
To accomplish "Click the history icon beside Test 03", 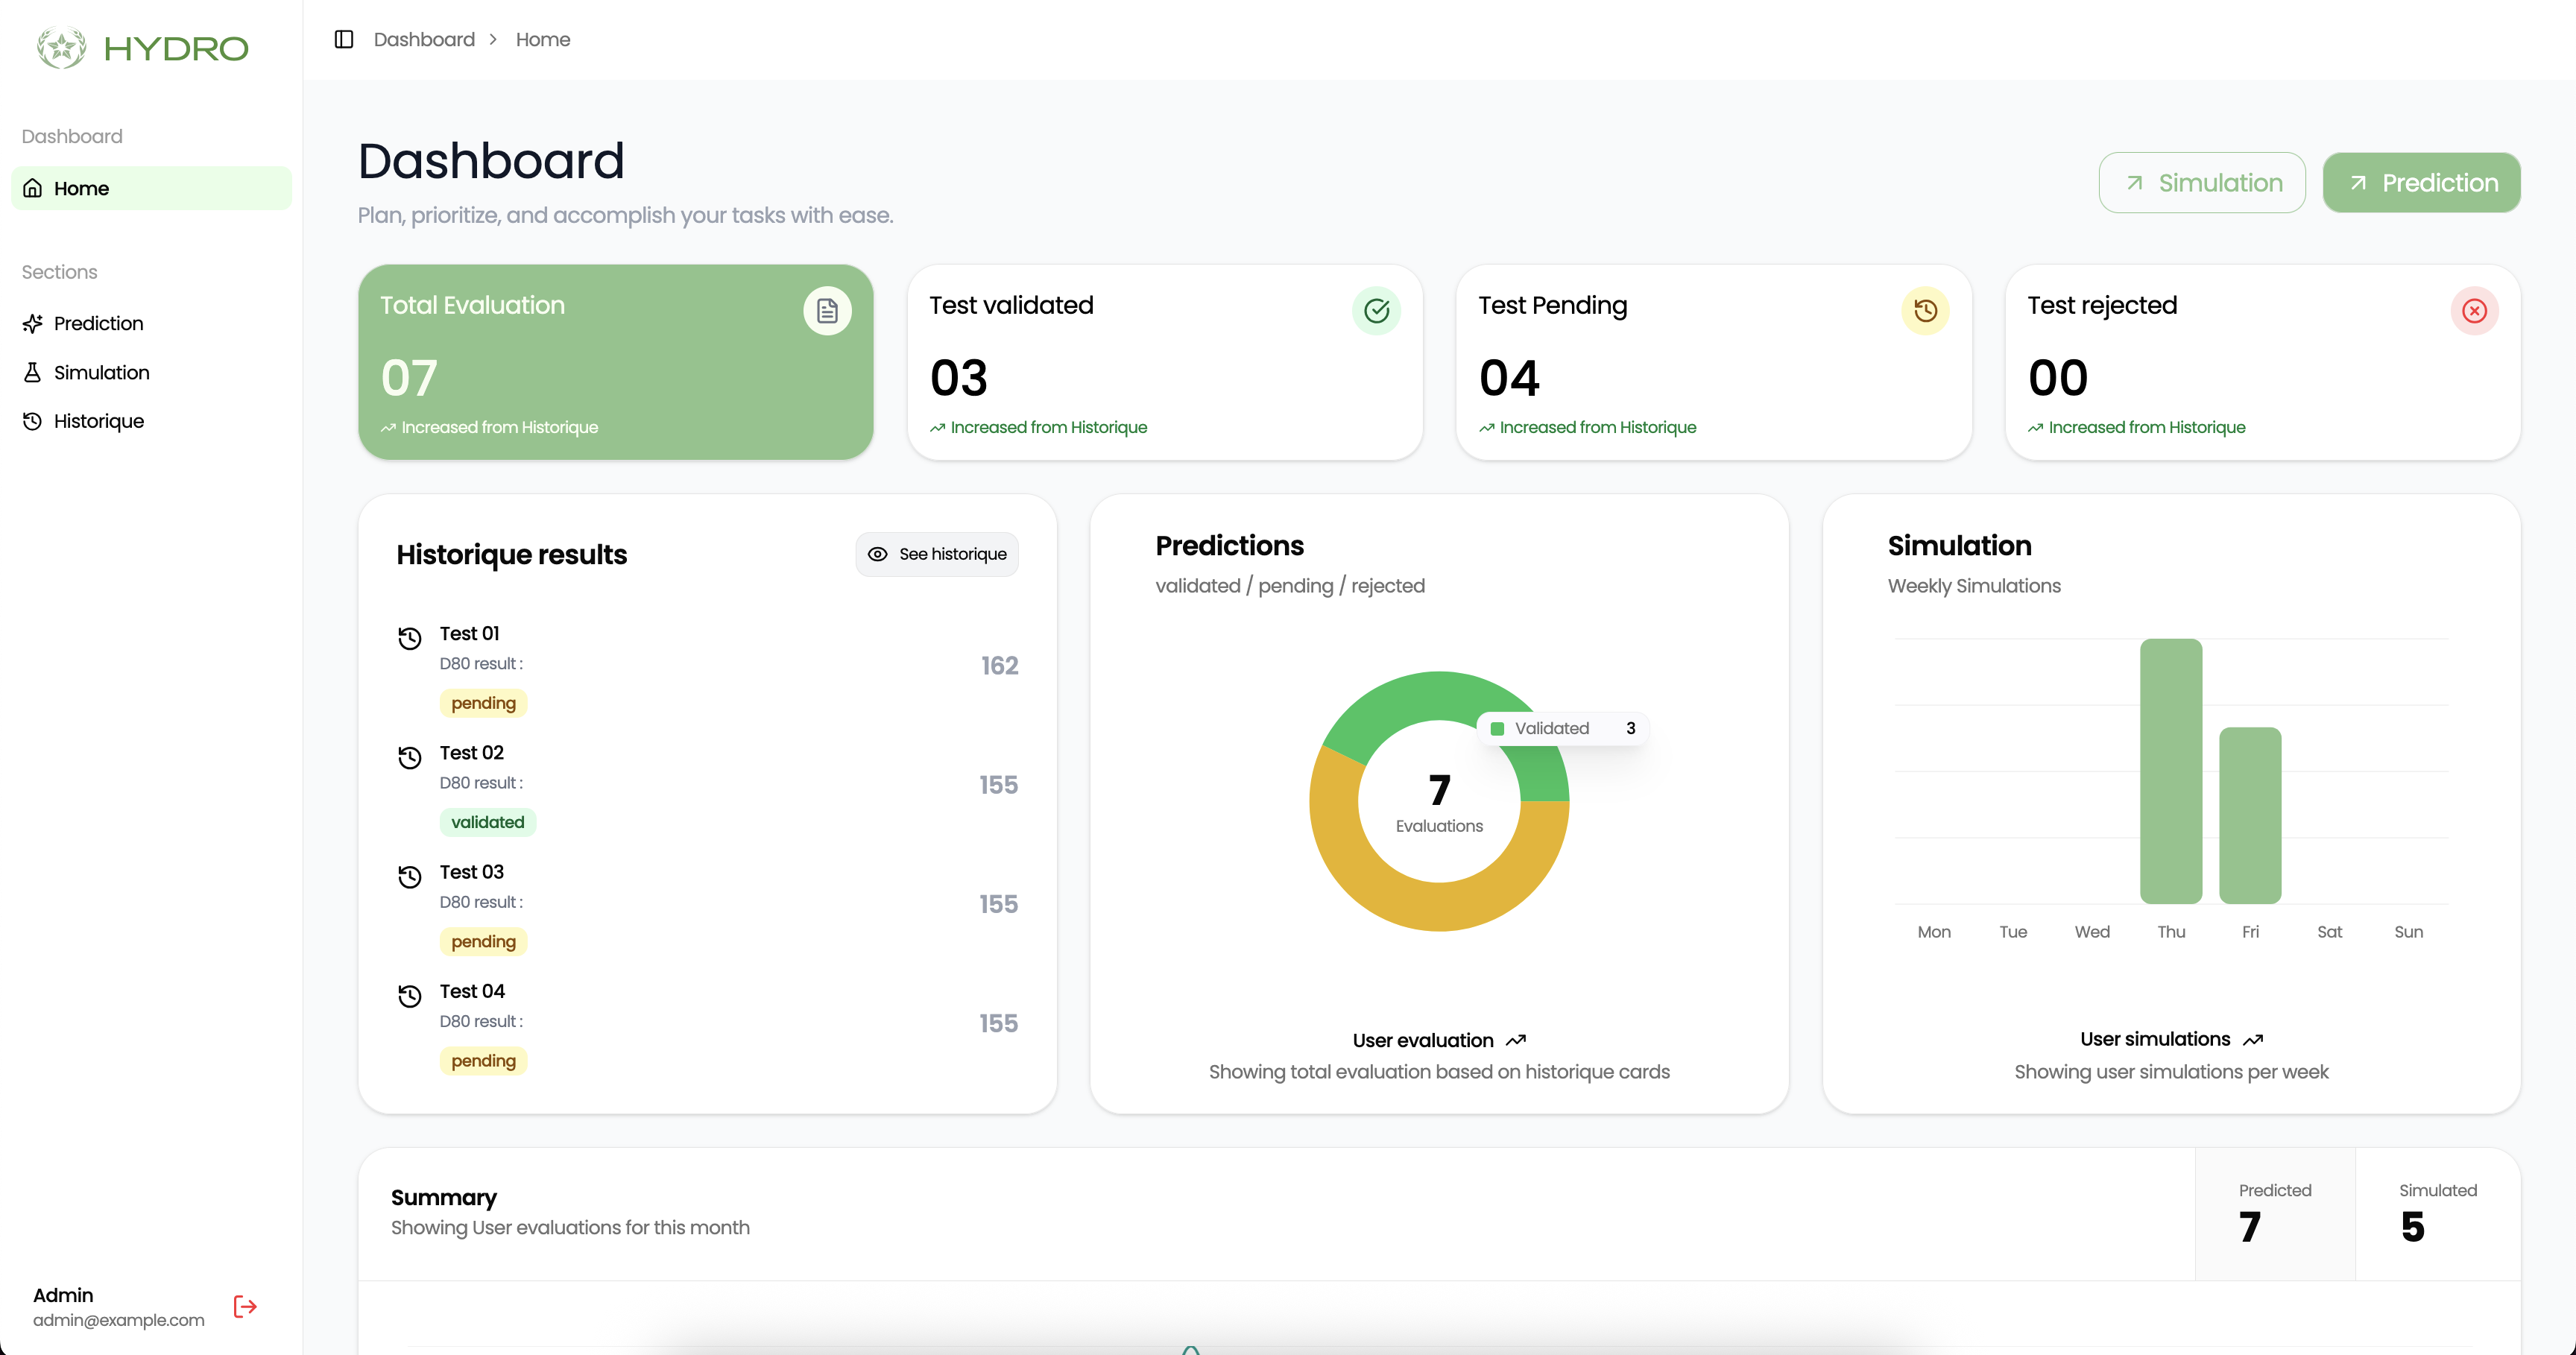I will pos(410,876).
